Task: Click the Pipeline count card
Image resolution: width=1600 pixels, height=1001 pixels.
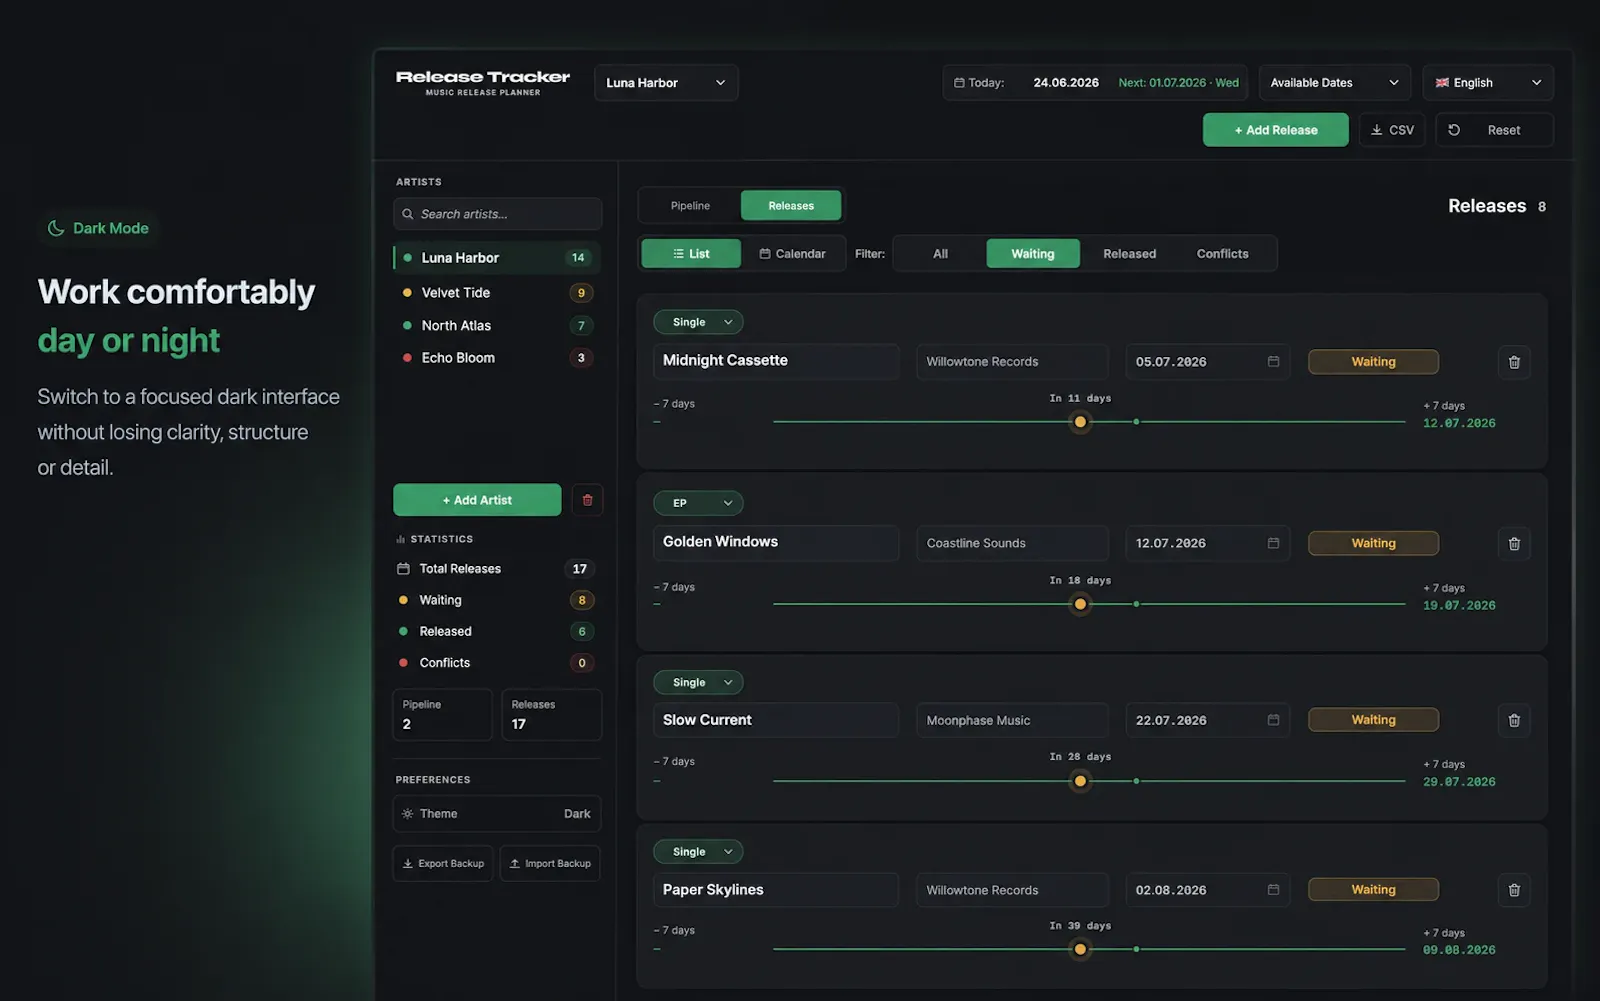Action: pos(442,715)
